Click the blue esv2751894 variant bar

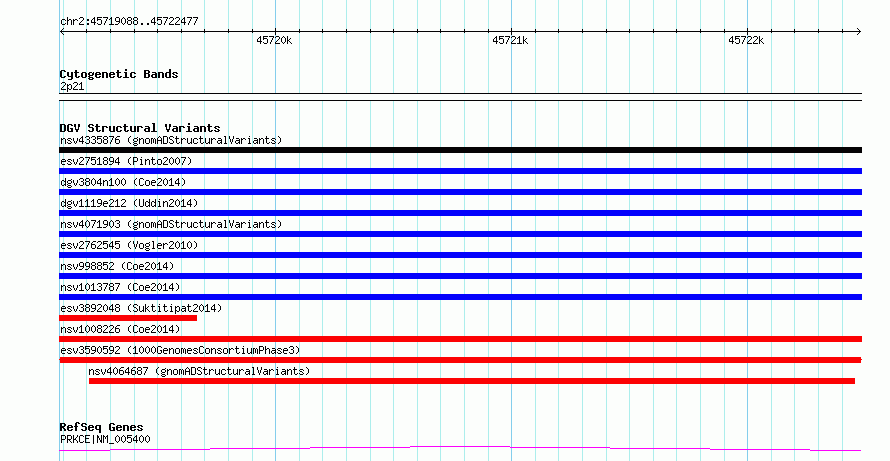click(460, 171)
